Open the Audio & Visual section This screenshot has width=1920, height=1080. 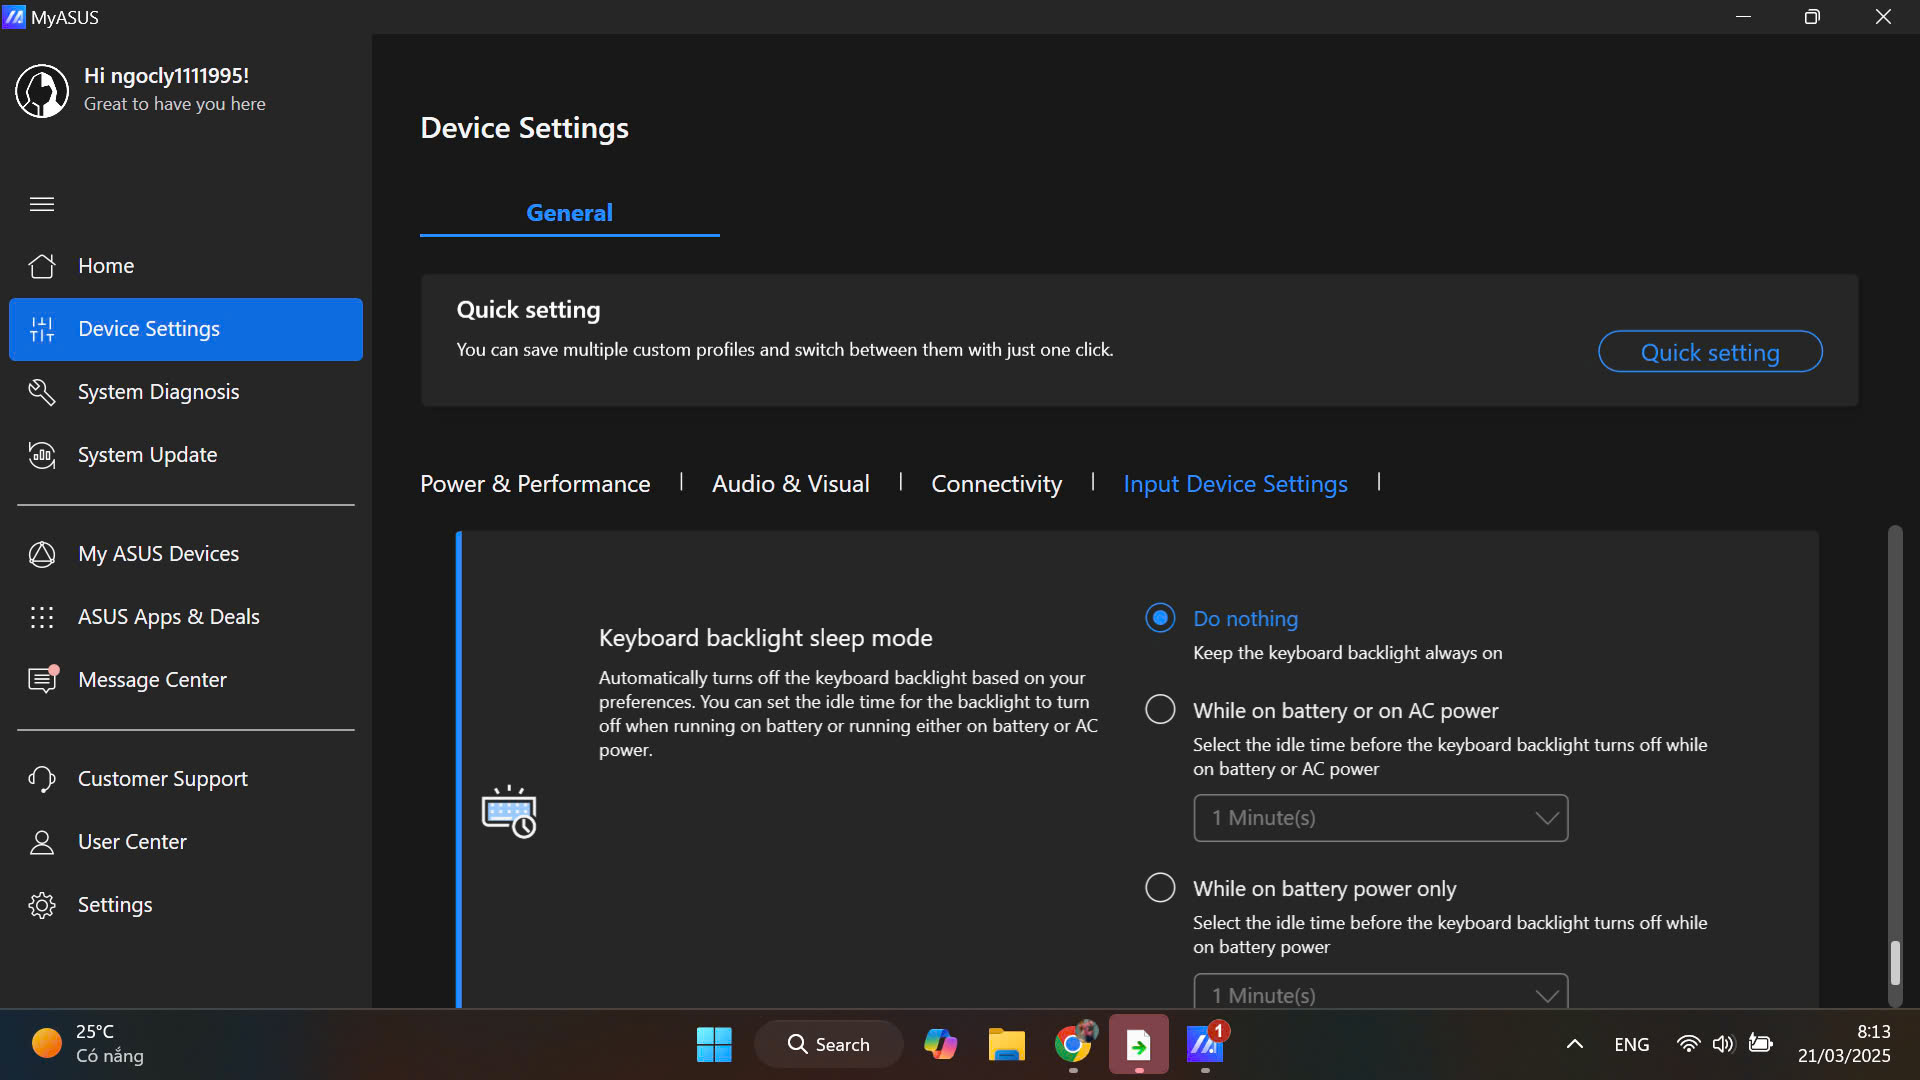(791, 484)
